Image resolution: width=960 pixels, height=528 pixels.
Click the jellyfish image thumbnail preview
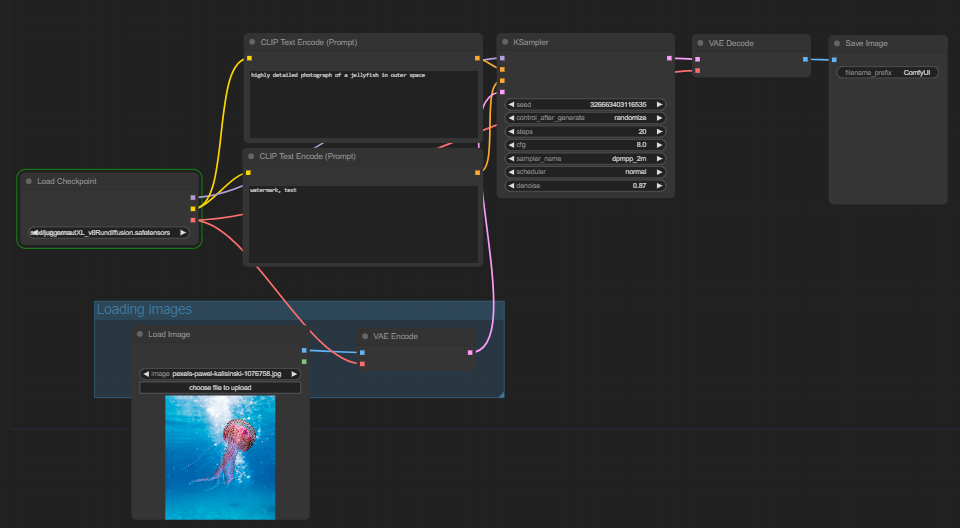220,457
